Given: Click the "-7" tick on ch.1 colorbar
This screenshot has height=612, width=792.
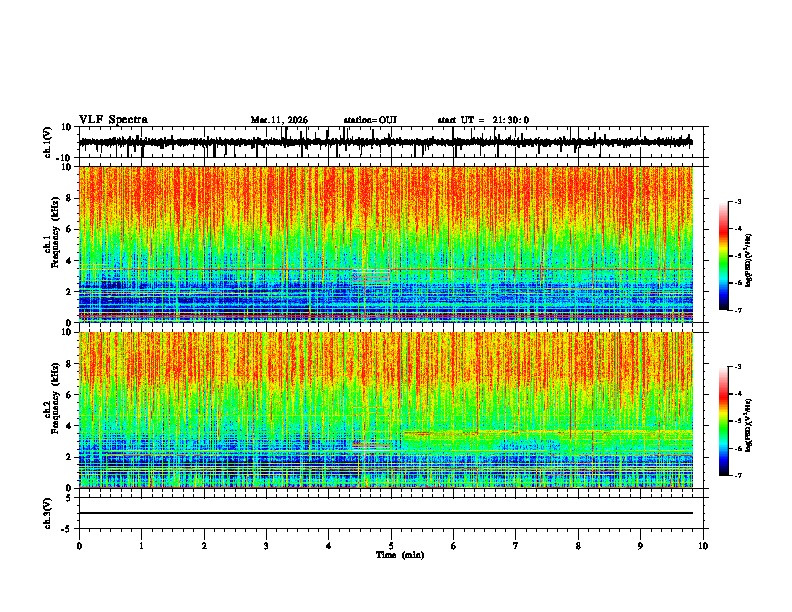Looking at the screenshot, I should [x=738, y=310].
